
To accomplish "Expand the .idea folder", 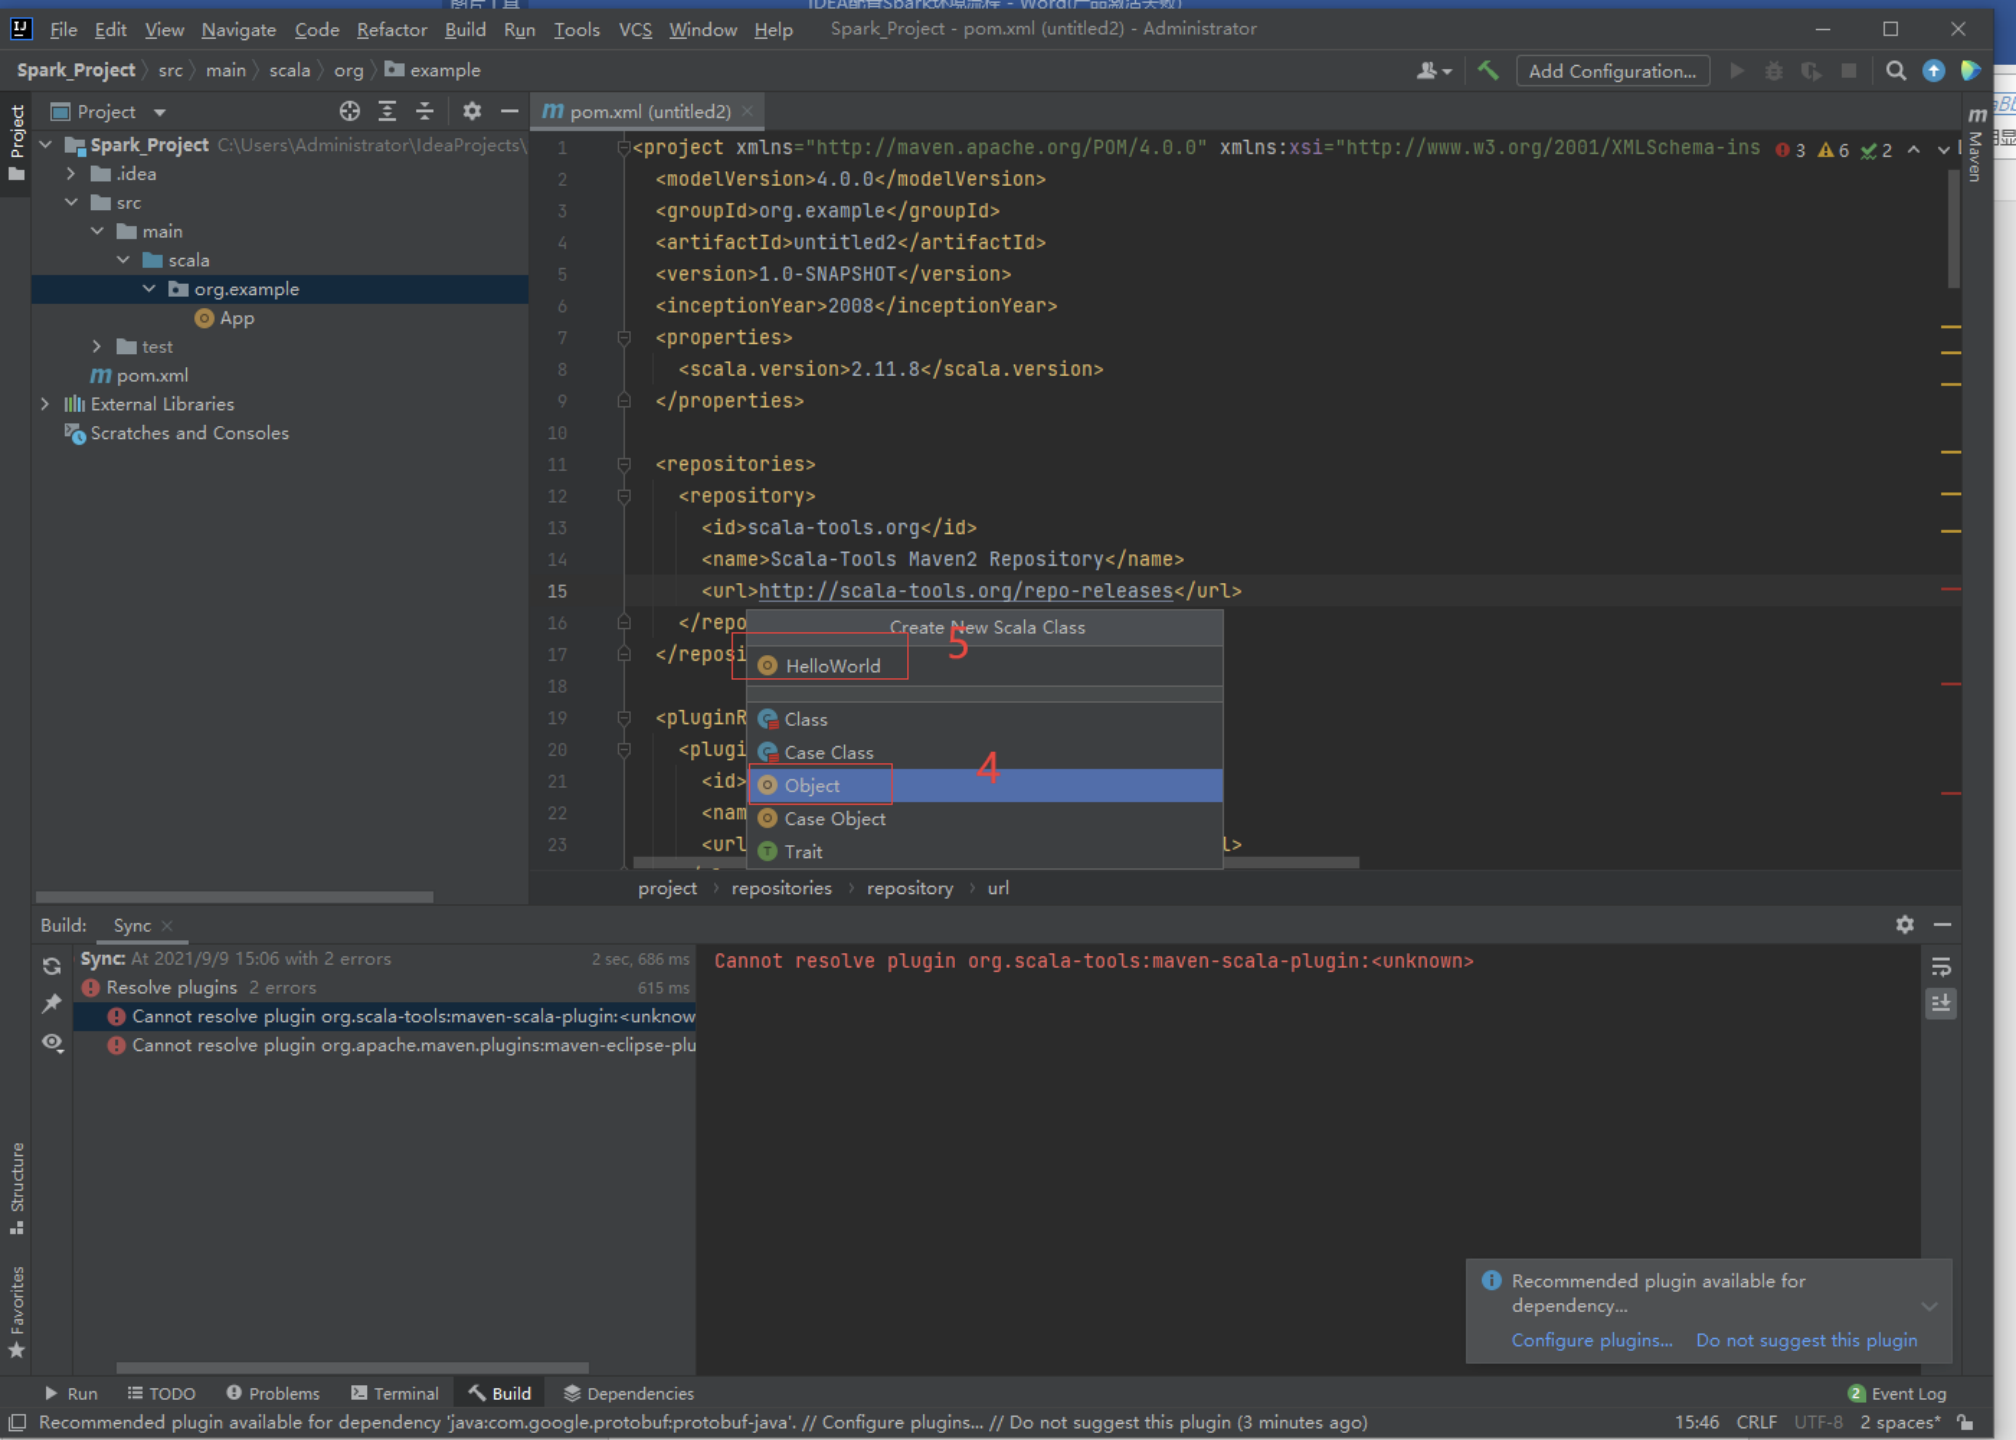I will click(71, 174).
